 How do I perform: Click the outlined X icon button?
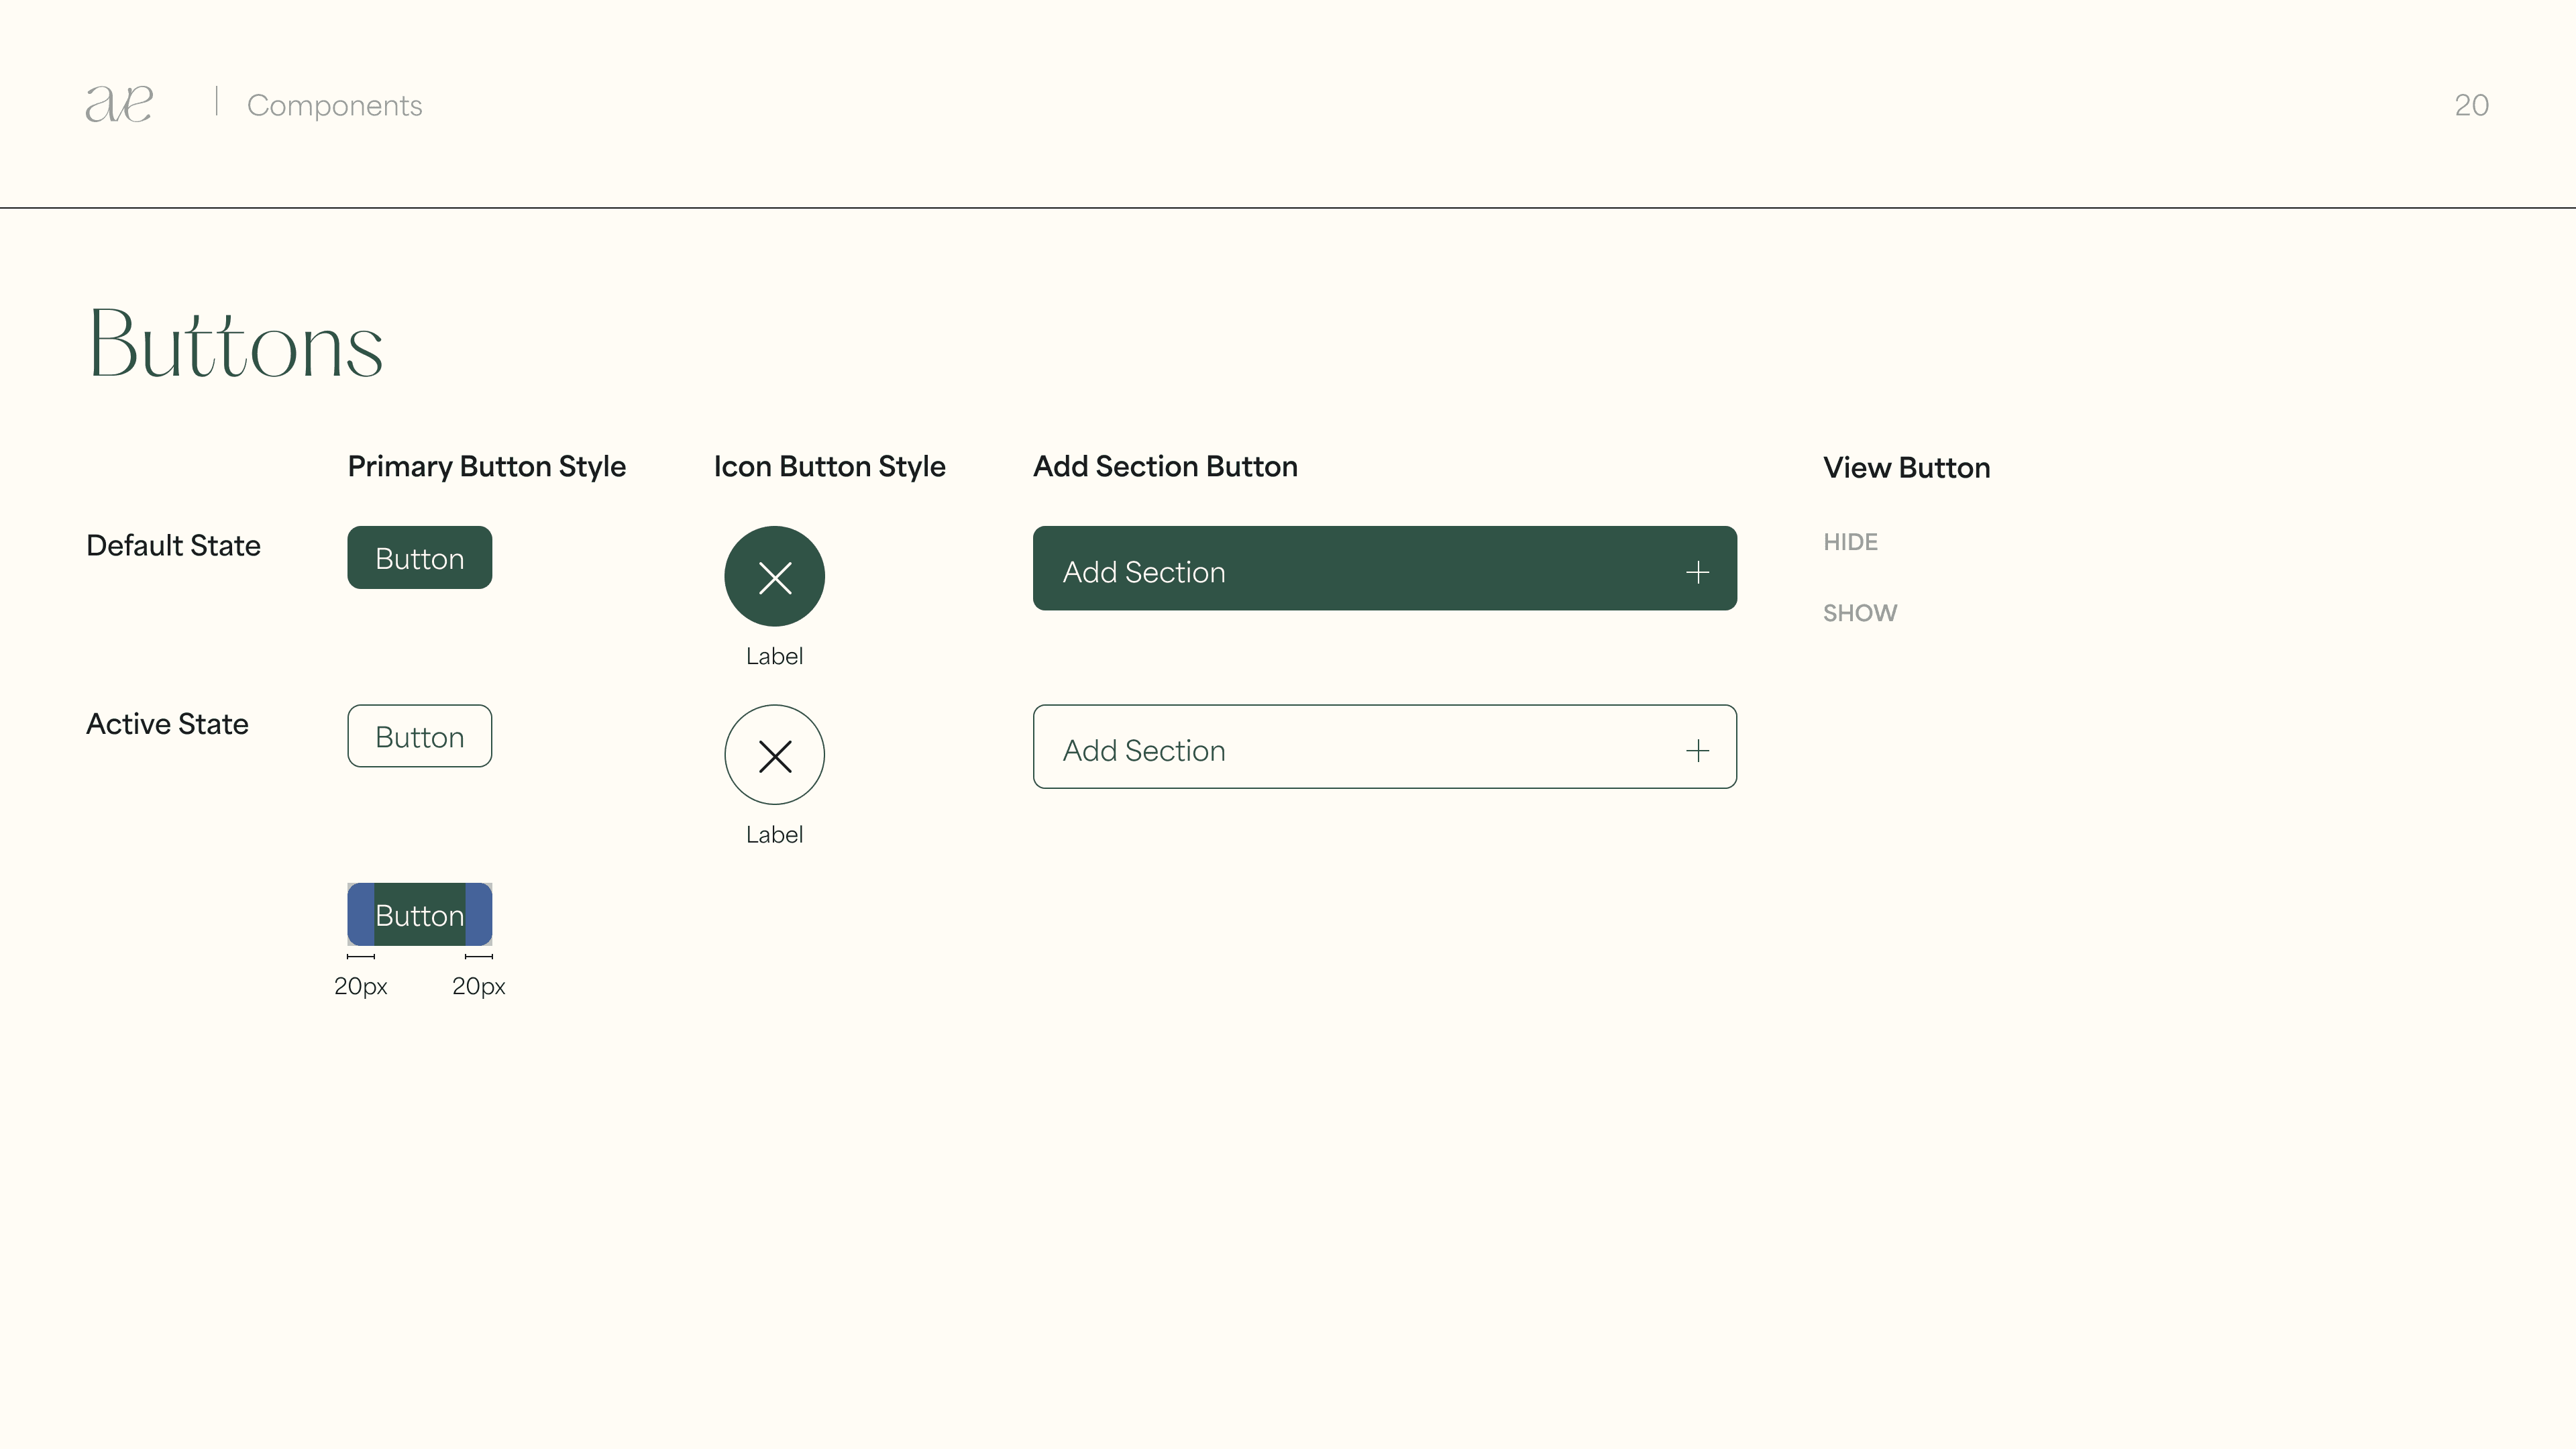pyautogui.click(x=774, y=755)
